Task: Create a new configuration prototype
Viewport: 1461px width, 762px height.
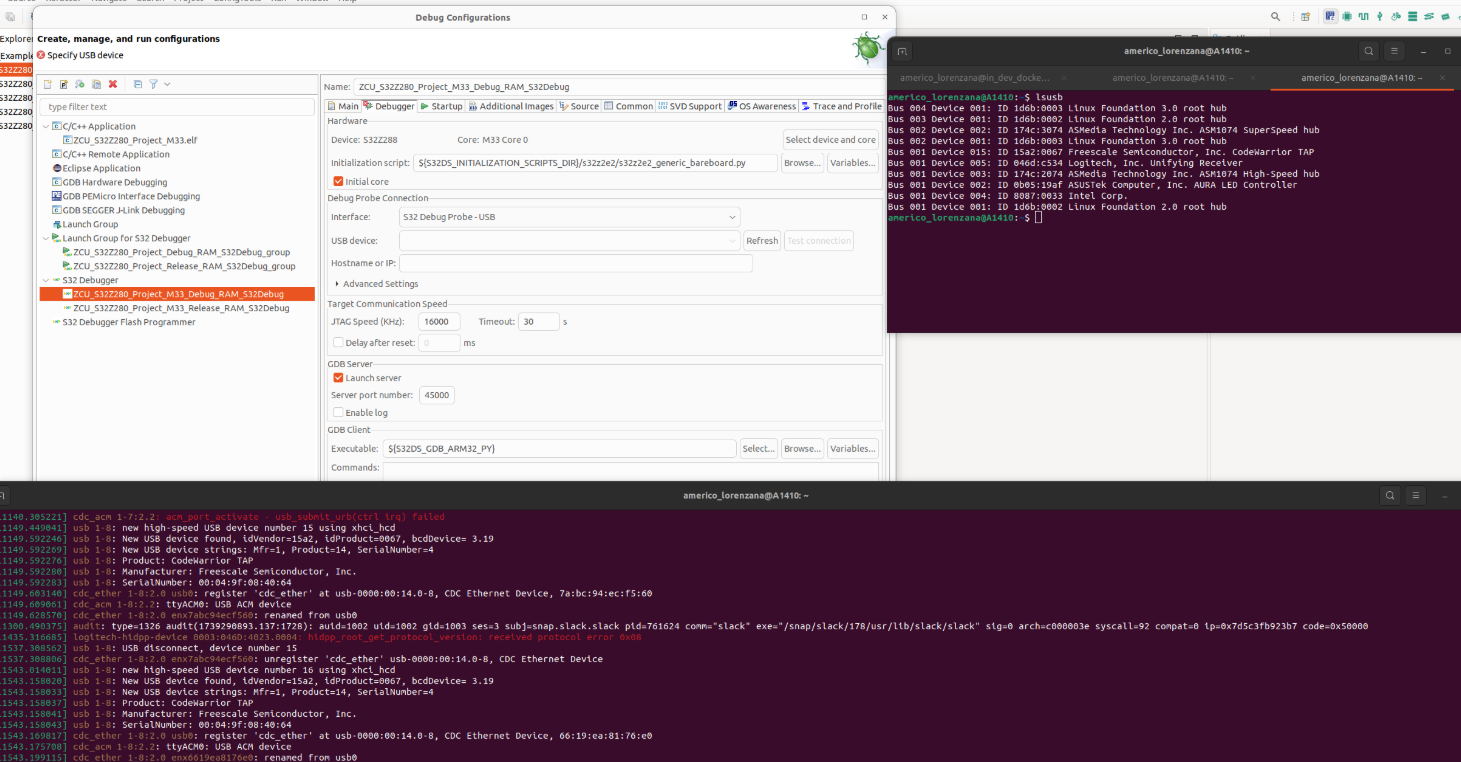Action: coord(62,85)
